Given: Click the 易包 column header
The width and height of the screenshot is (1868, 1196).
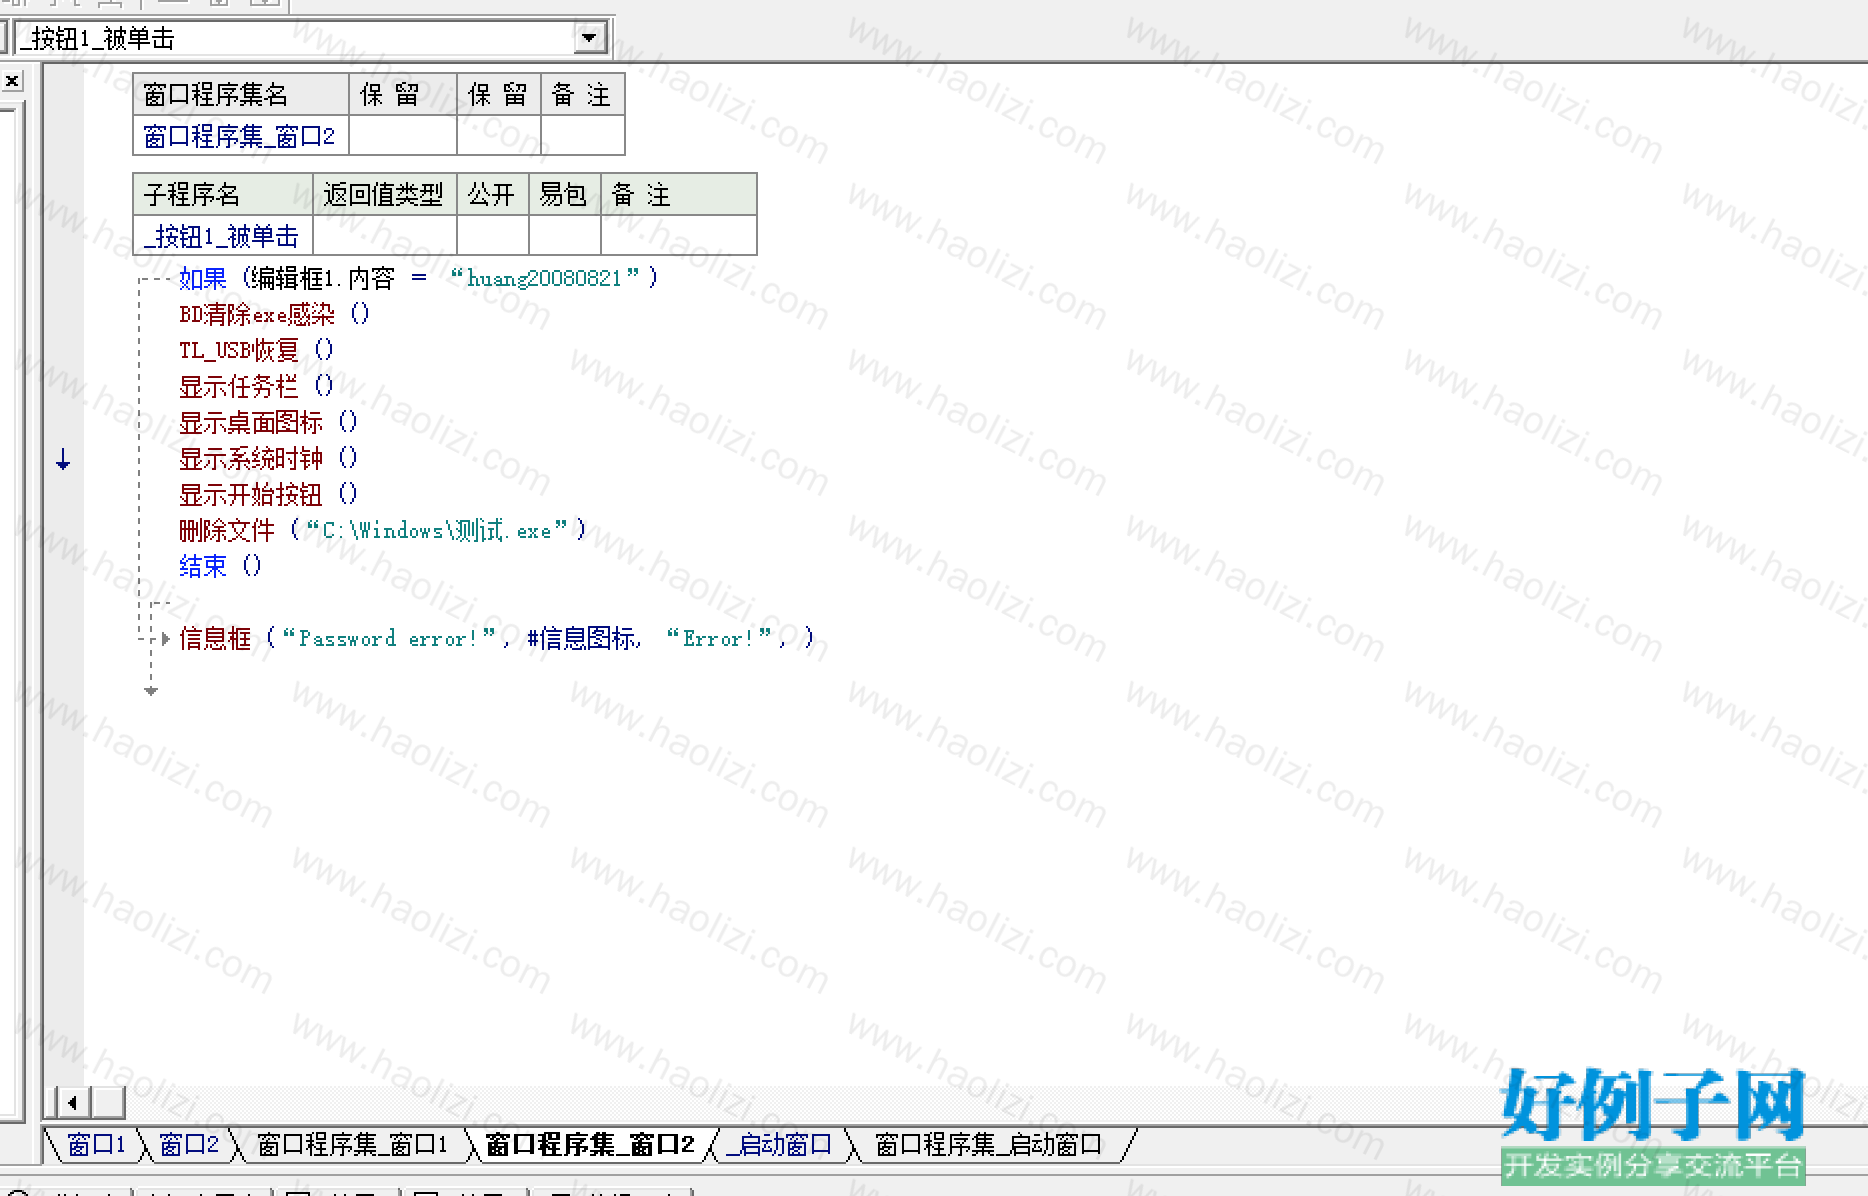Looking at the screenshot, I should (564, 195).
